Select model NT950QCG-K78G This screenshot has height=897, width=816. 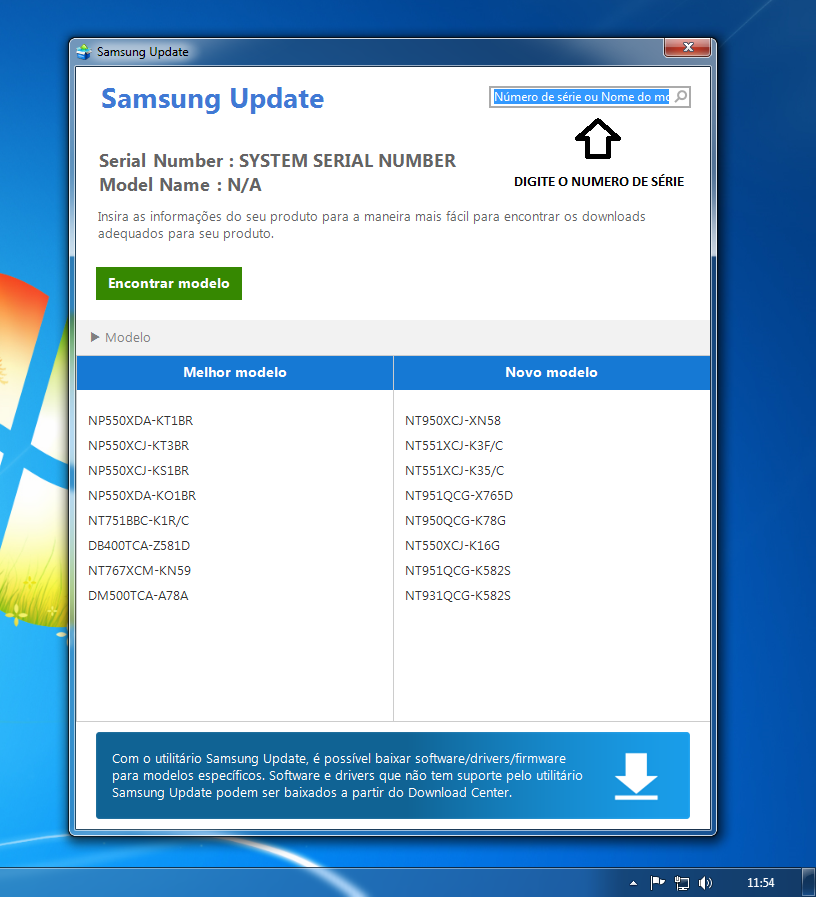click(x=455, y=521)
